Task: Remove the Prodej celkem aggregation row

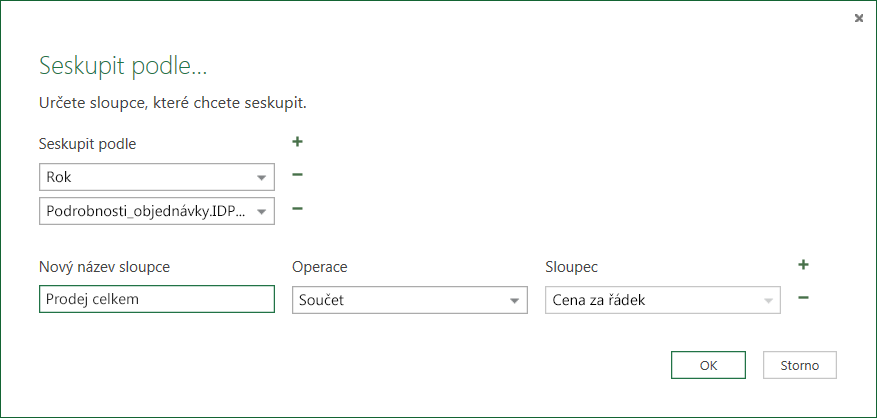Action: pyautogui.click(x=803, y=298)
